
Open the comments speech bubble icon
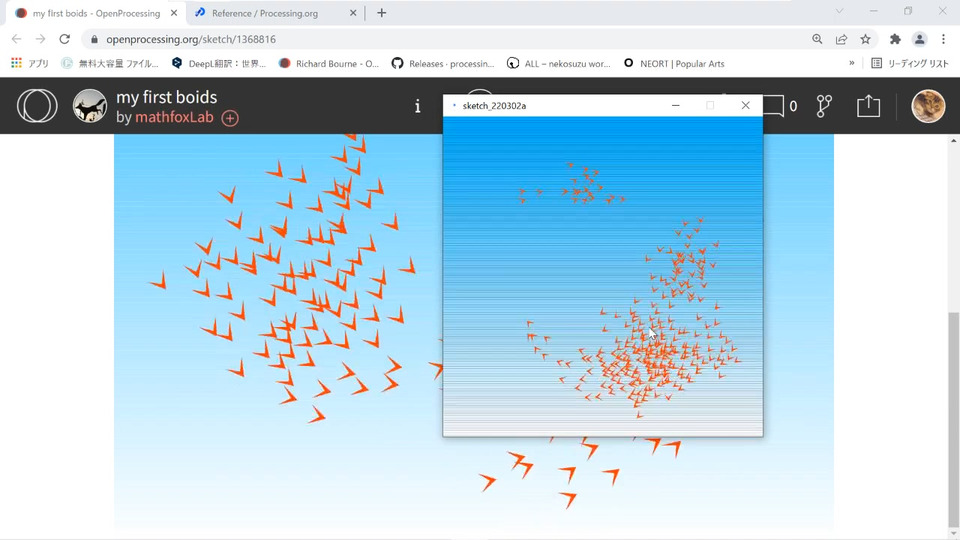click(x=774, y=106)
